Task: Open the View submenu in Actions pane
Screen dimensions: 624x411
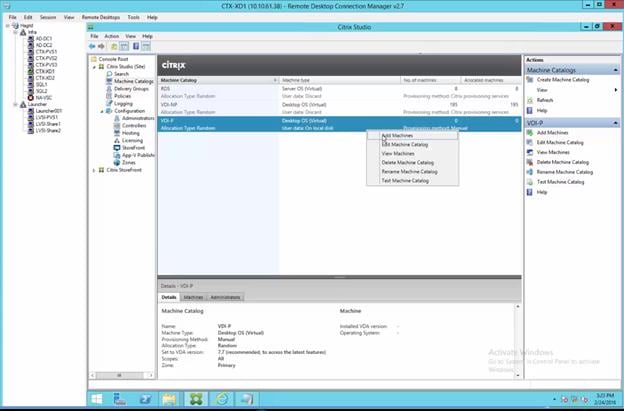Action: [571, 90]
